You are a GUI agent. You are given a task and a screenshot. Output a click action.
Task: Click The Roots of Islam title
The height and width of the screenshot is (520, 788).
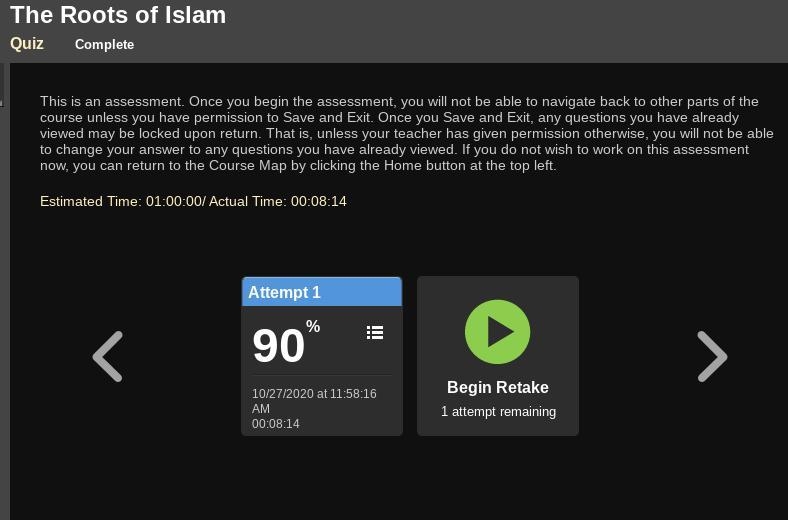coord(118,15)
